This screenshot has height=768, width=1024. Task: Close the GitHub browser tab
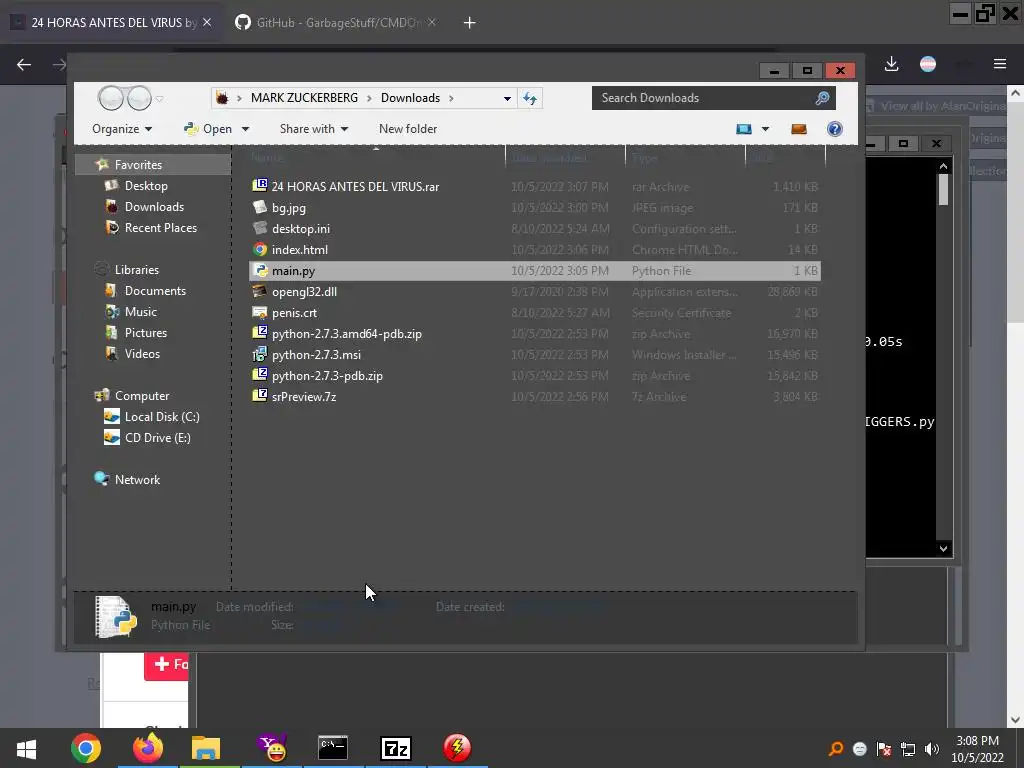(x=432, y=22)
